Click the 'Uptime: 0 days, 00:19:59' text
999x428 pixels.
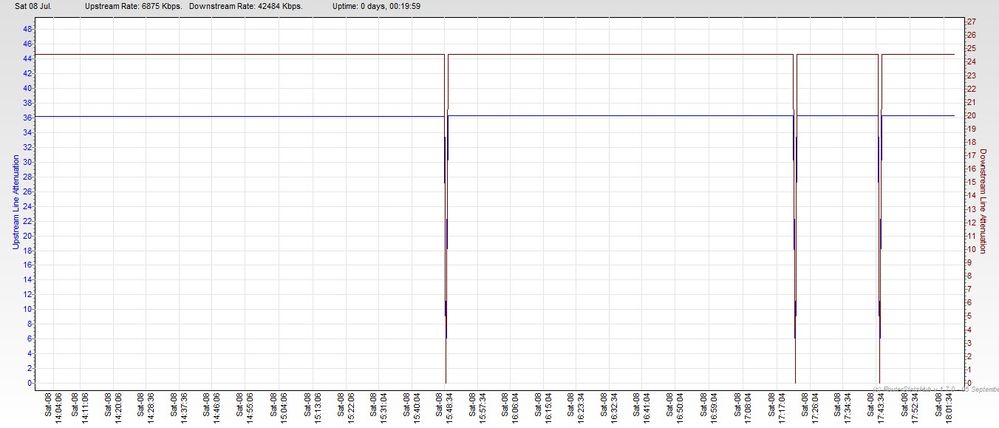(376, 6)
